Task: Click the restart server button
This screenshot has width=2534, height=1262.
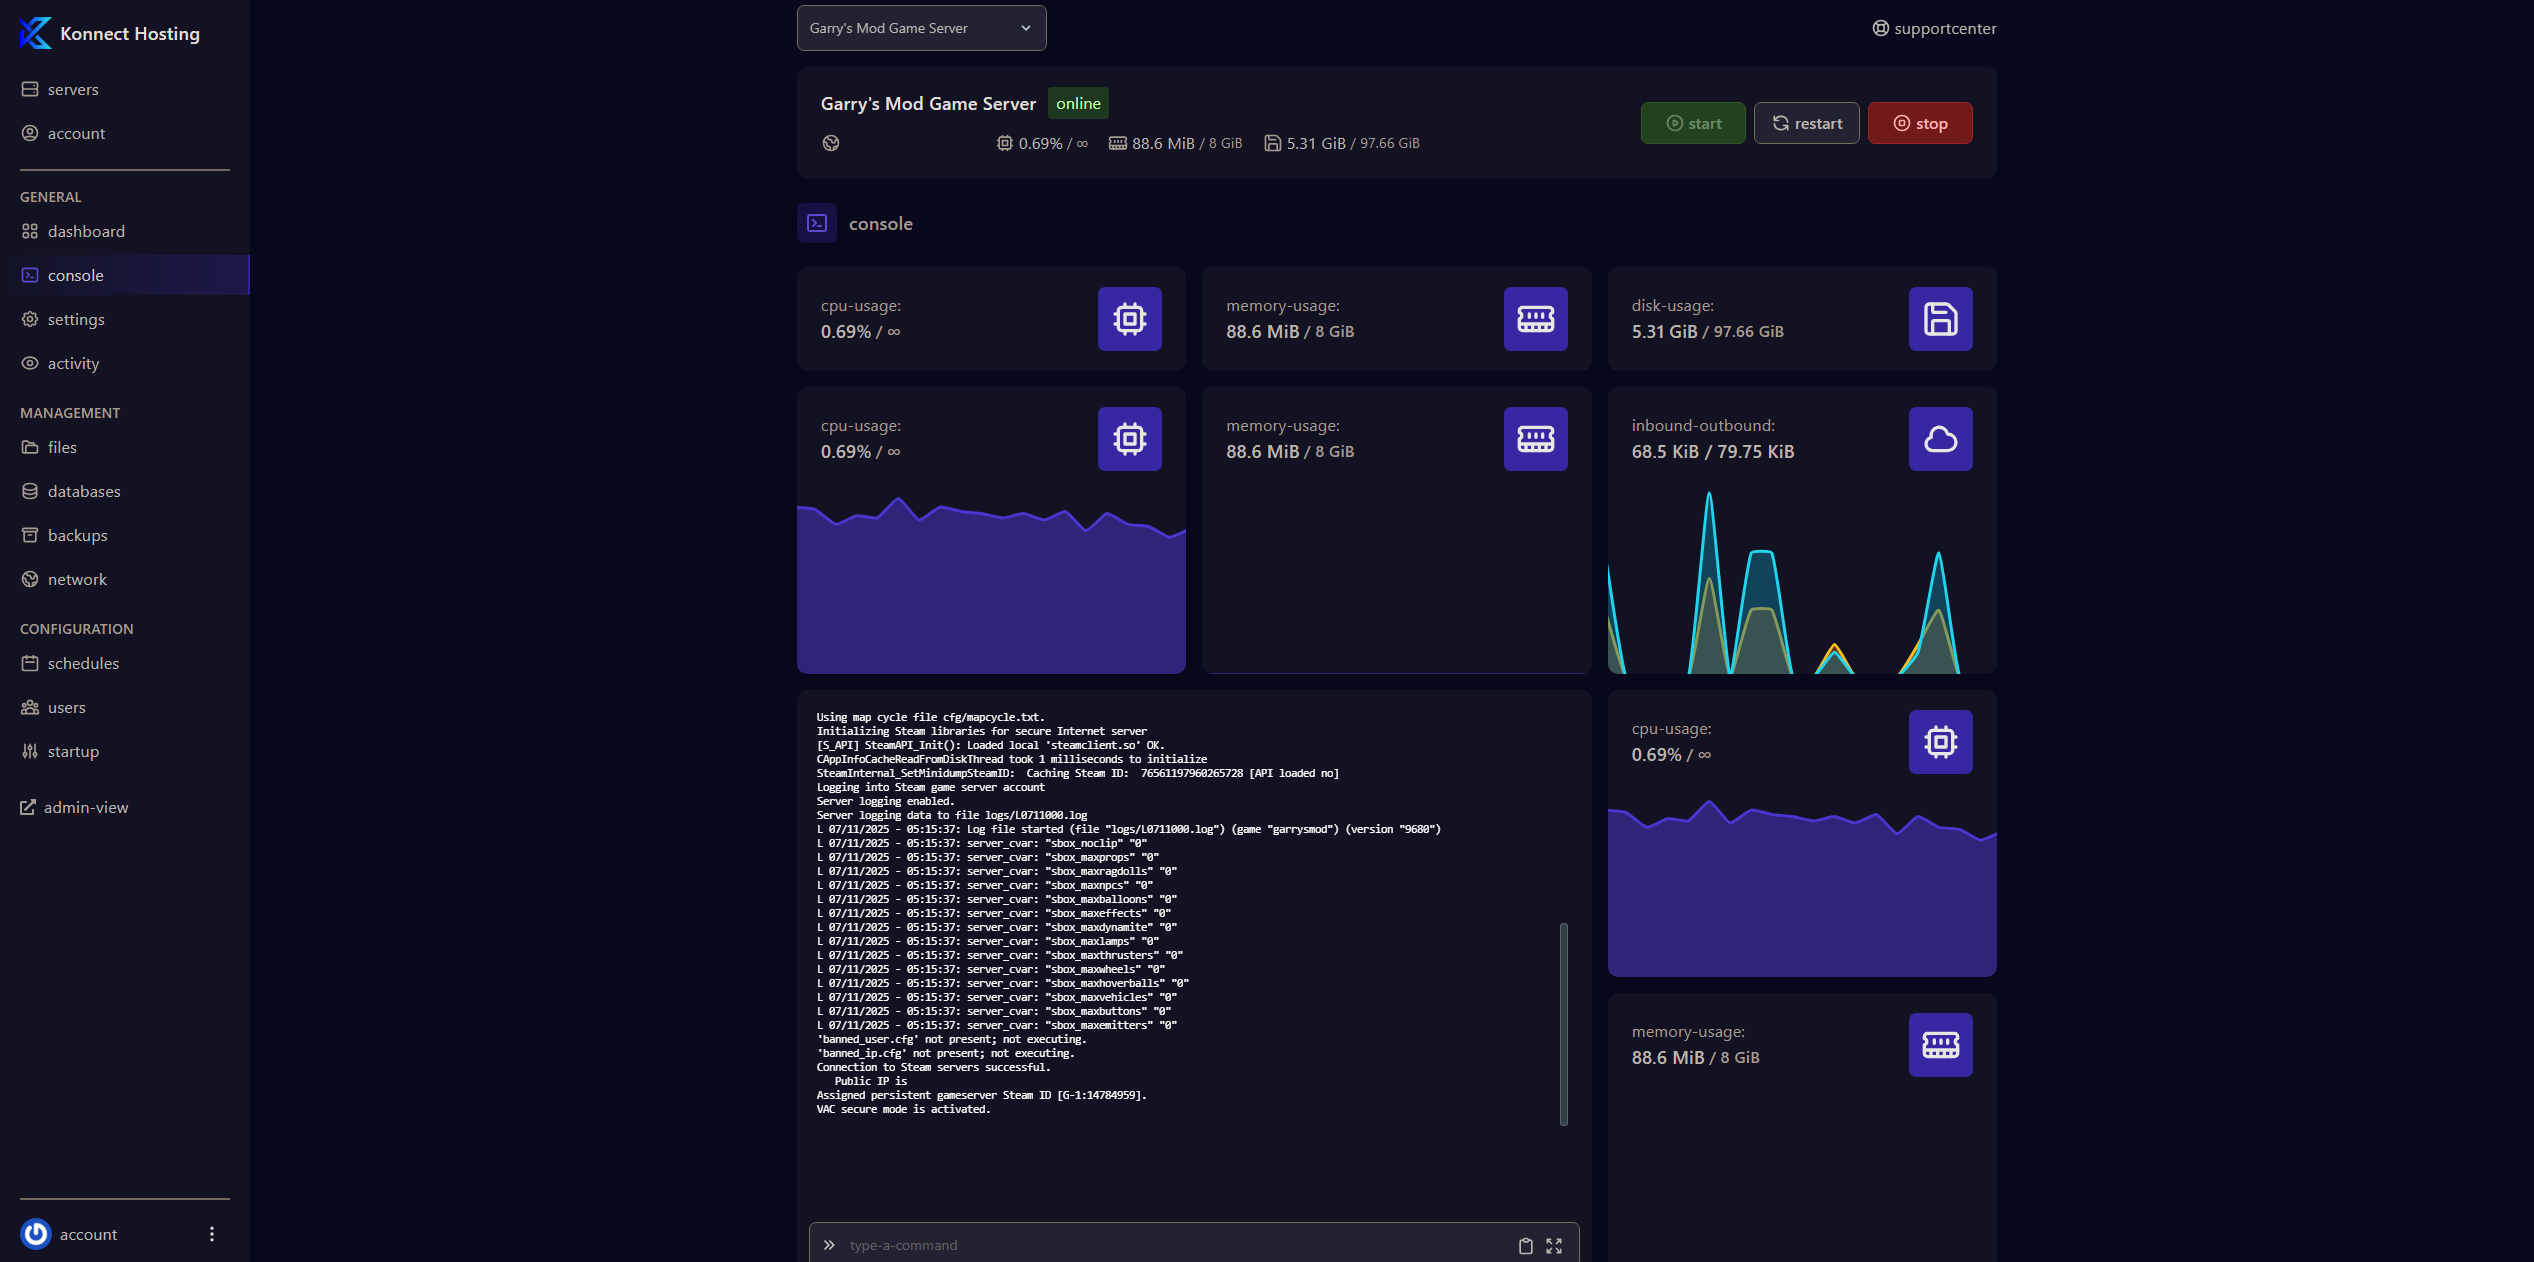Action: point(1806,123)
